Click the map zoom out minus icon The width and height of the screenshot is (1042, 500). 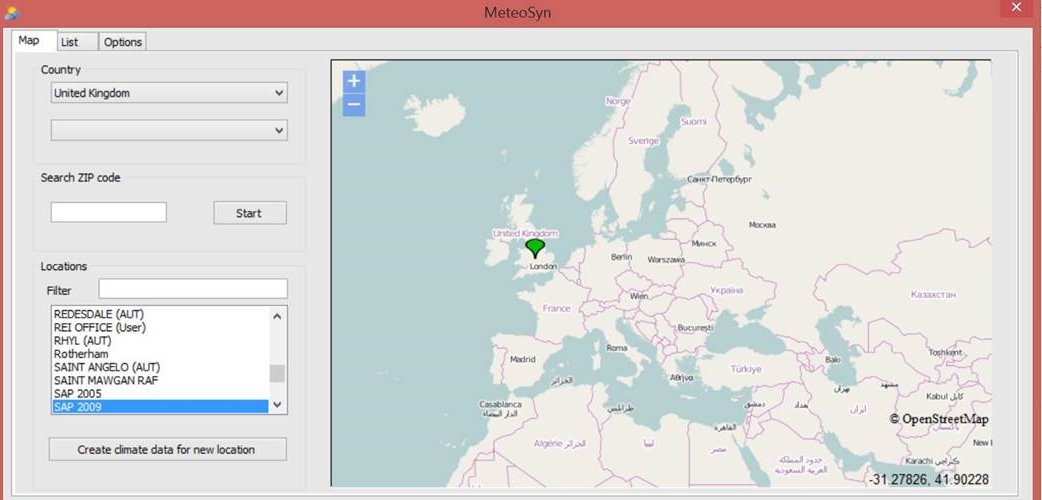point(353,104)
